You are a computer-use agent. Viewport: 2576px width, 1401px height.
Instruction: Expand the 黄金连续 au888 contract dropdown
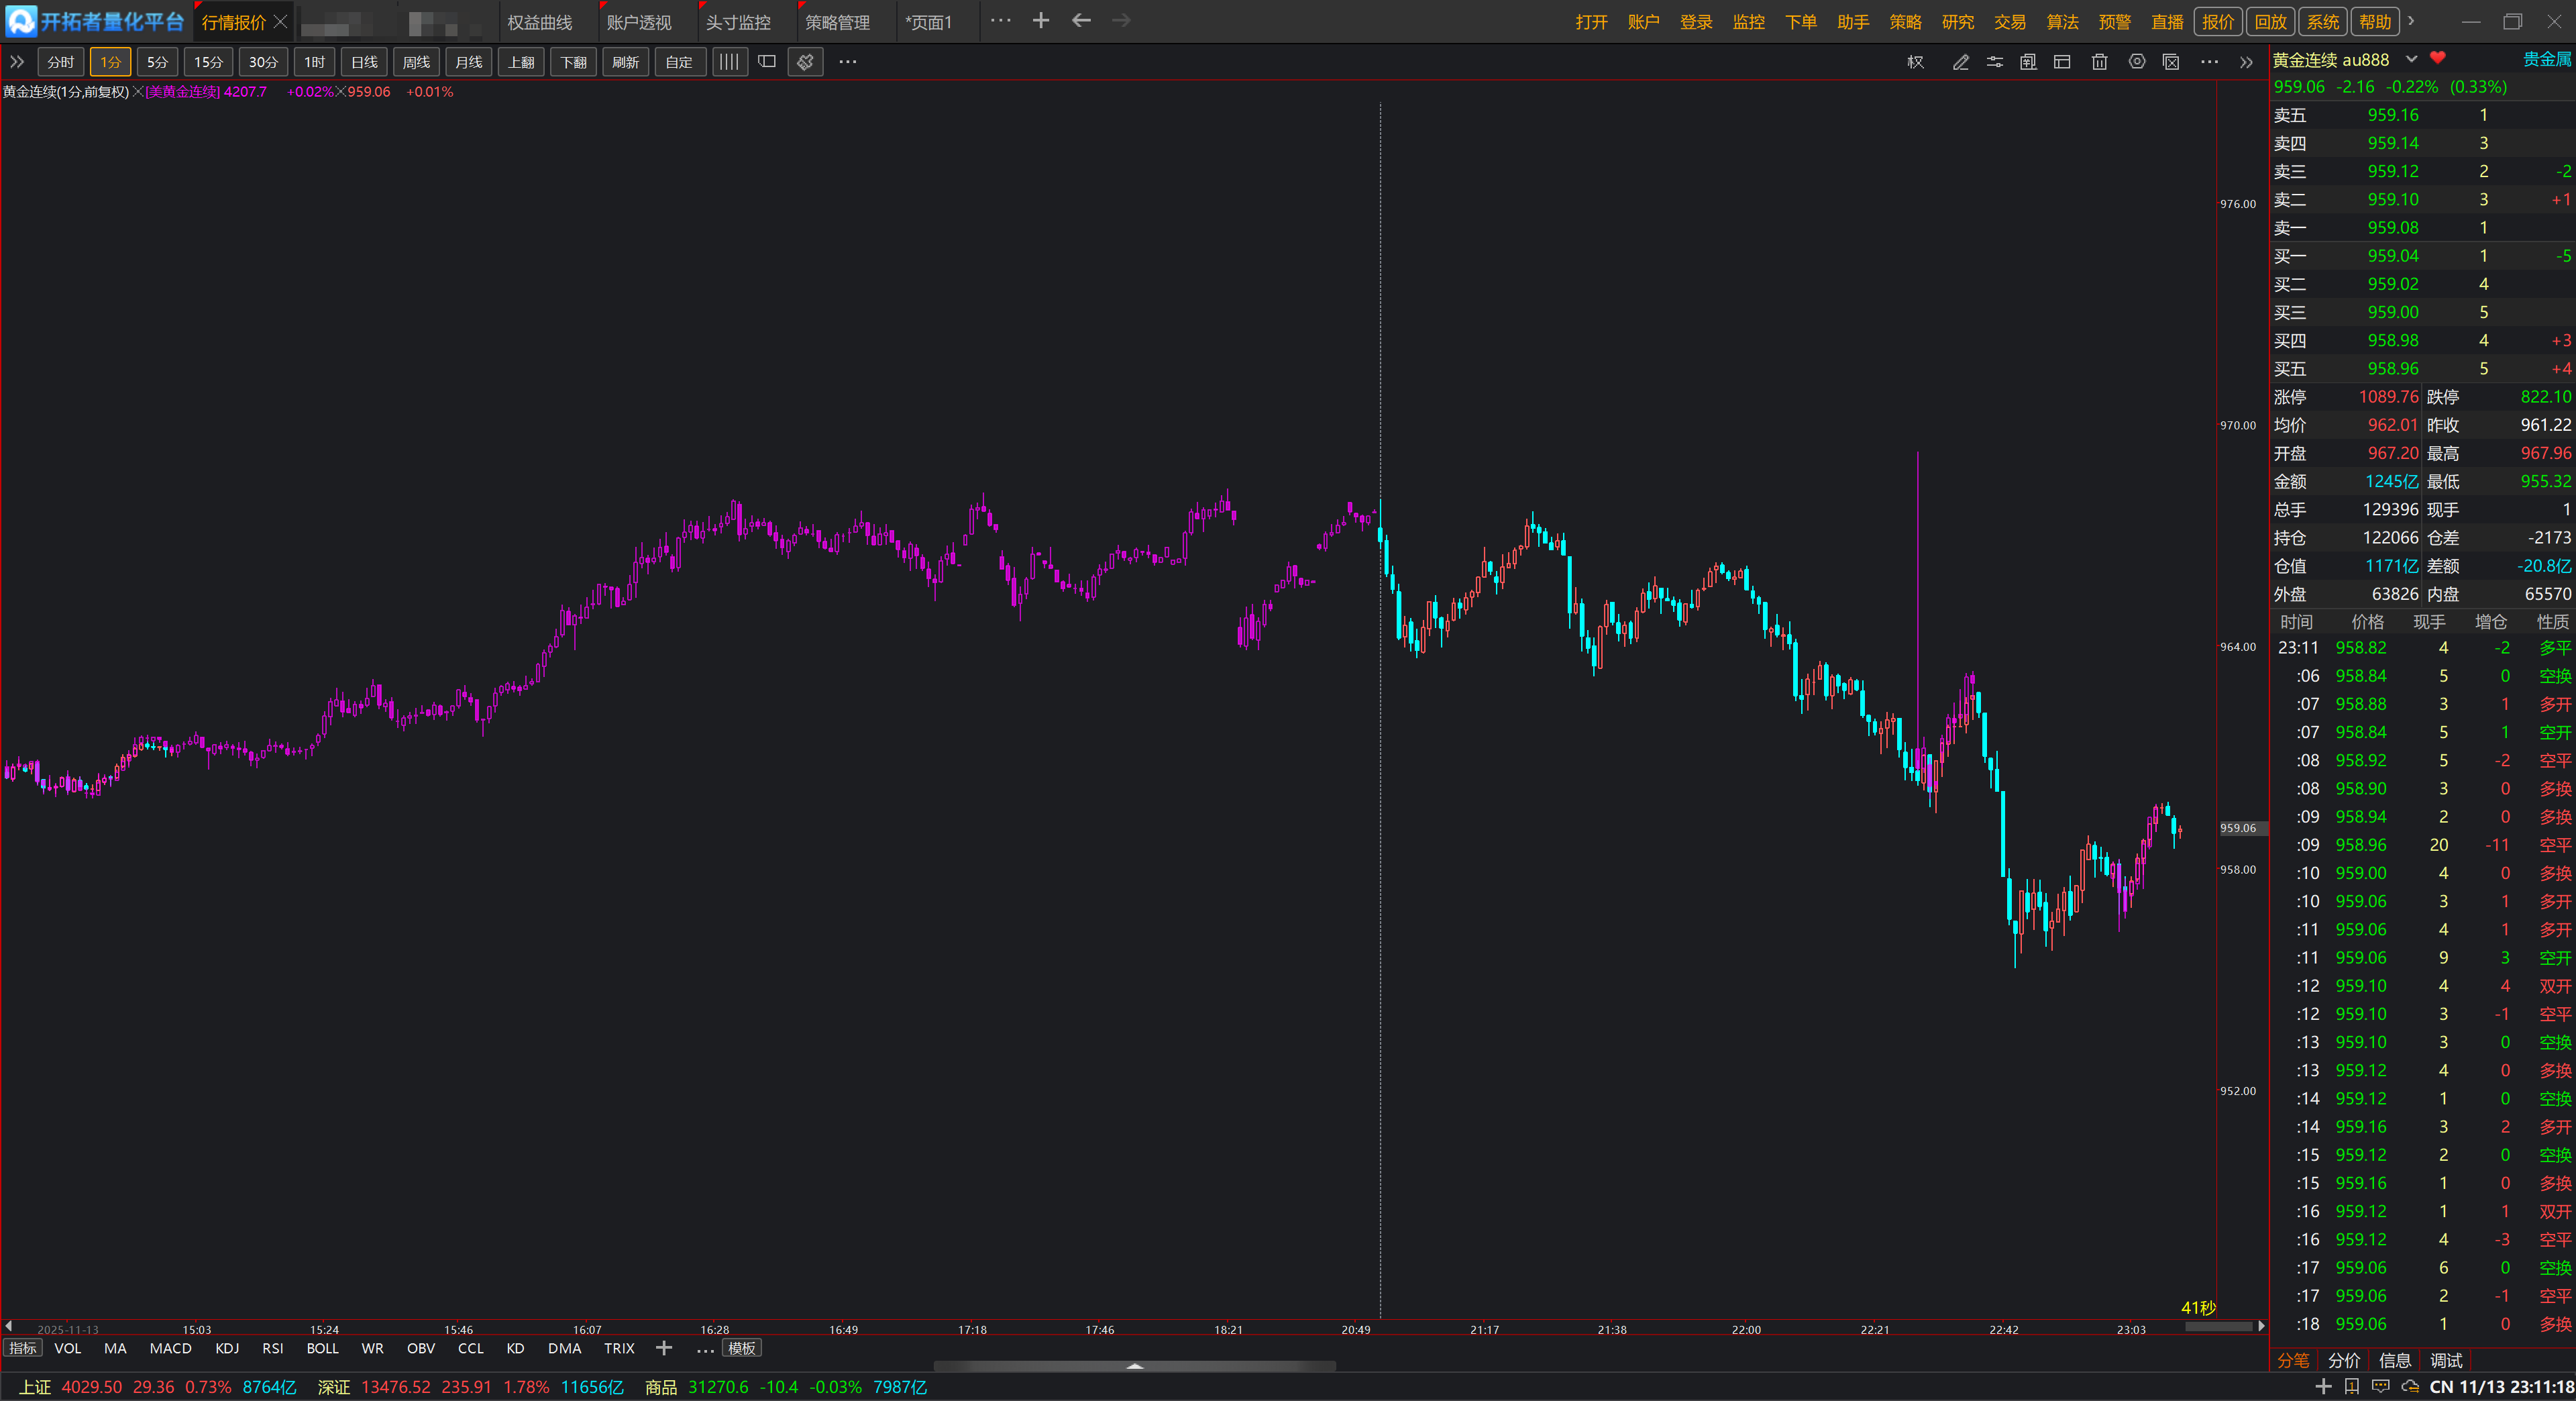click(x=2411, y=59)
